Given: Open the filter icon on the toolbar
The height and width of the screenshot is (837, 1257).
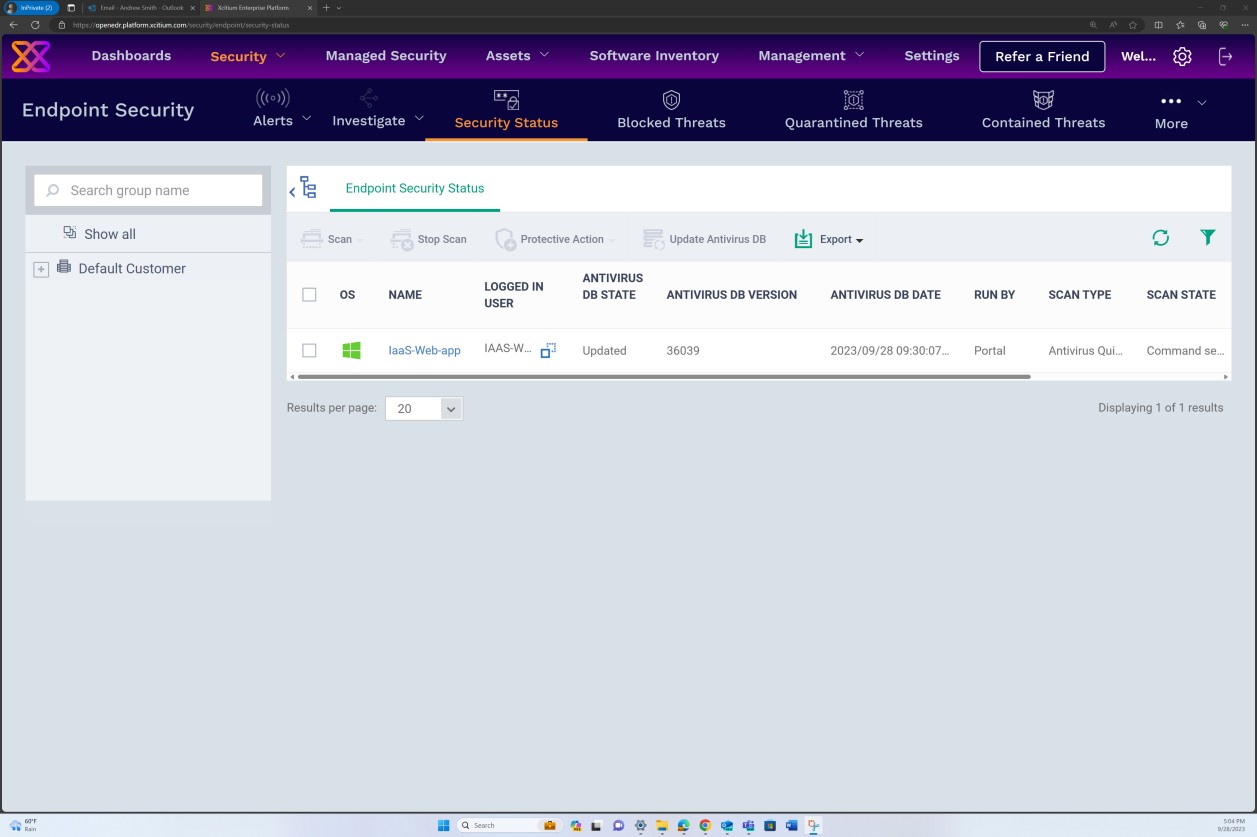Looking at the screenshot, I should [1207, 238].
